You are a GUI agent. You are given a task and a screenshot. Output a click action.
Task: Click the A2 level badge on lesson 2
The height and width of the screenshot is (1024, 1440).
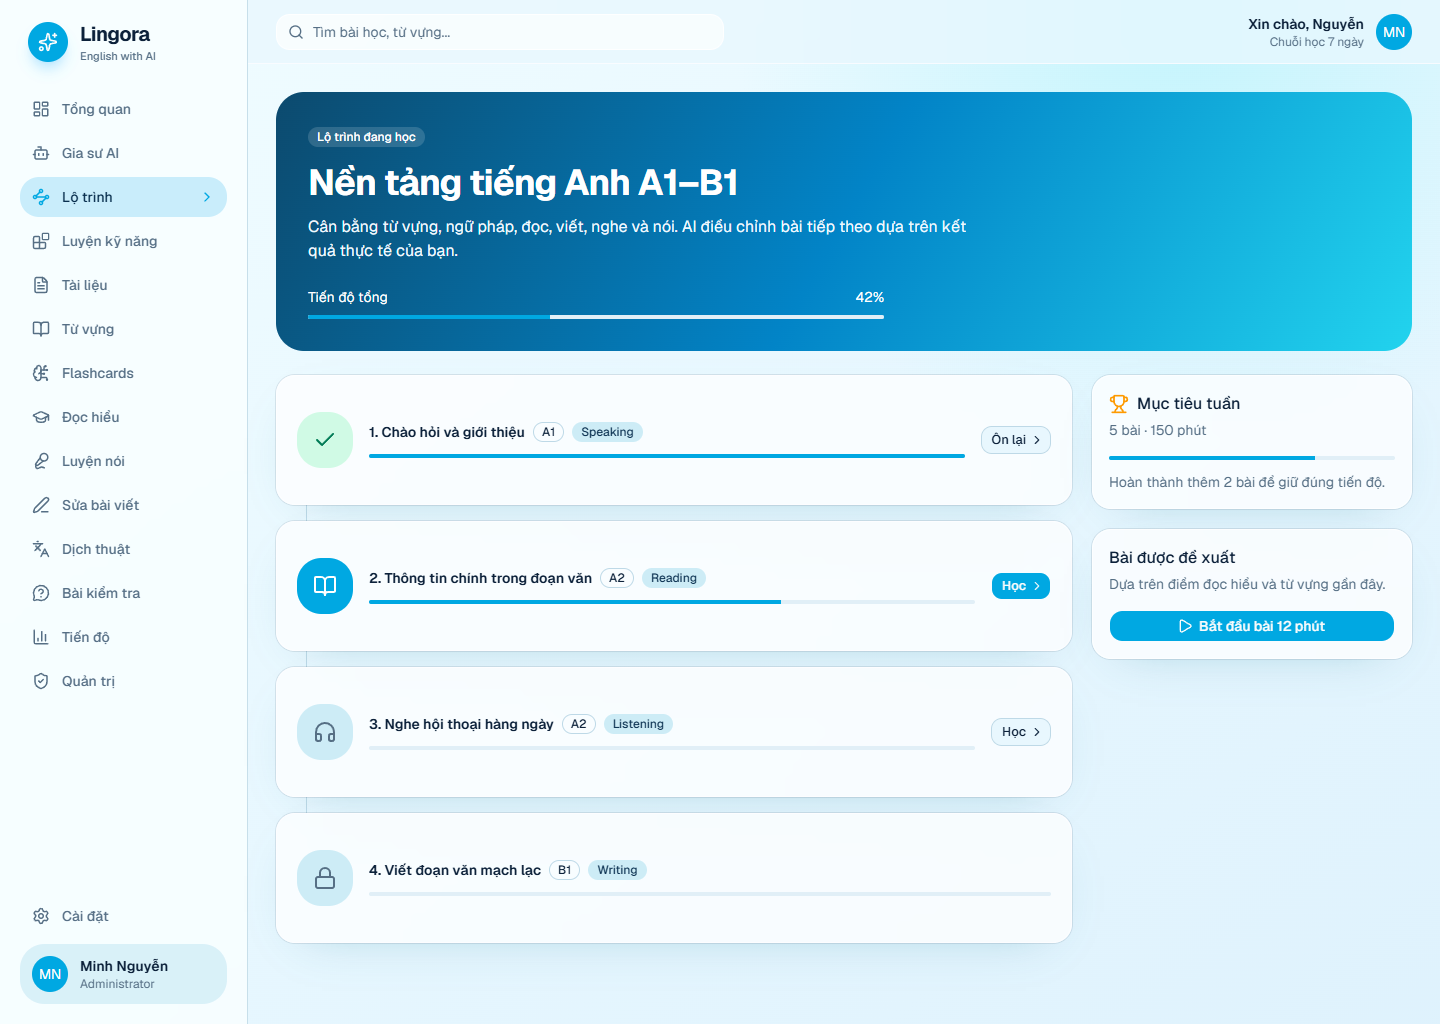(x=617, y=578)
